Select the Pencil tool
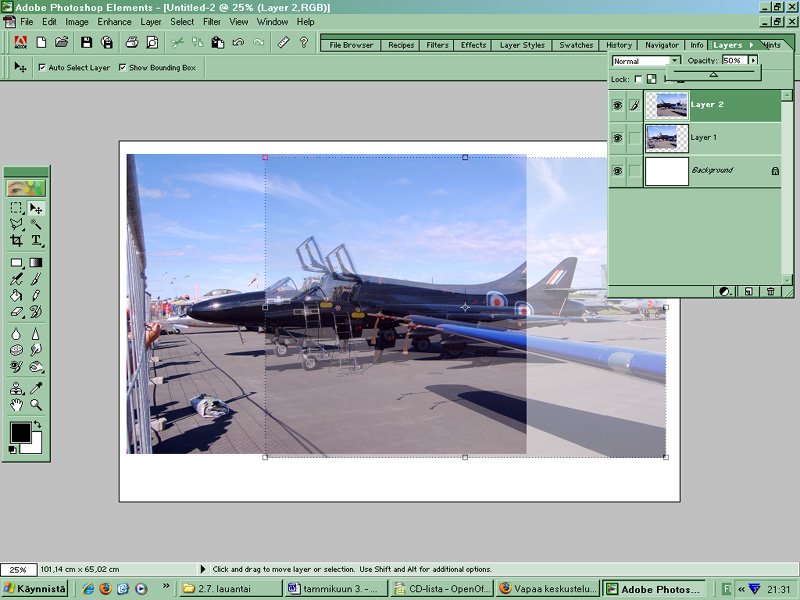The height and width of the screenshot is (600, 800). (x=36, y=295)
